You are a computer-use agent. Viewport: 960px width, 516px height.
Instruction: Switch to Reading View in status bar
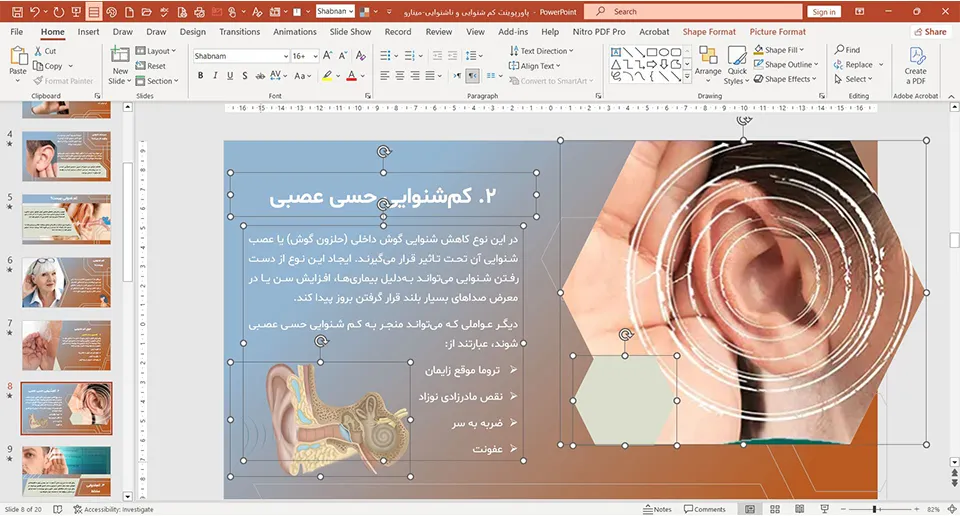tap(800, 509)
